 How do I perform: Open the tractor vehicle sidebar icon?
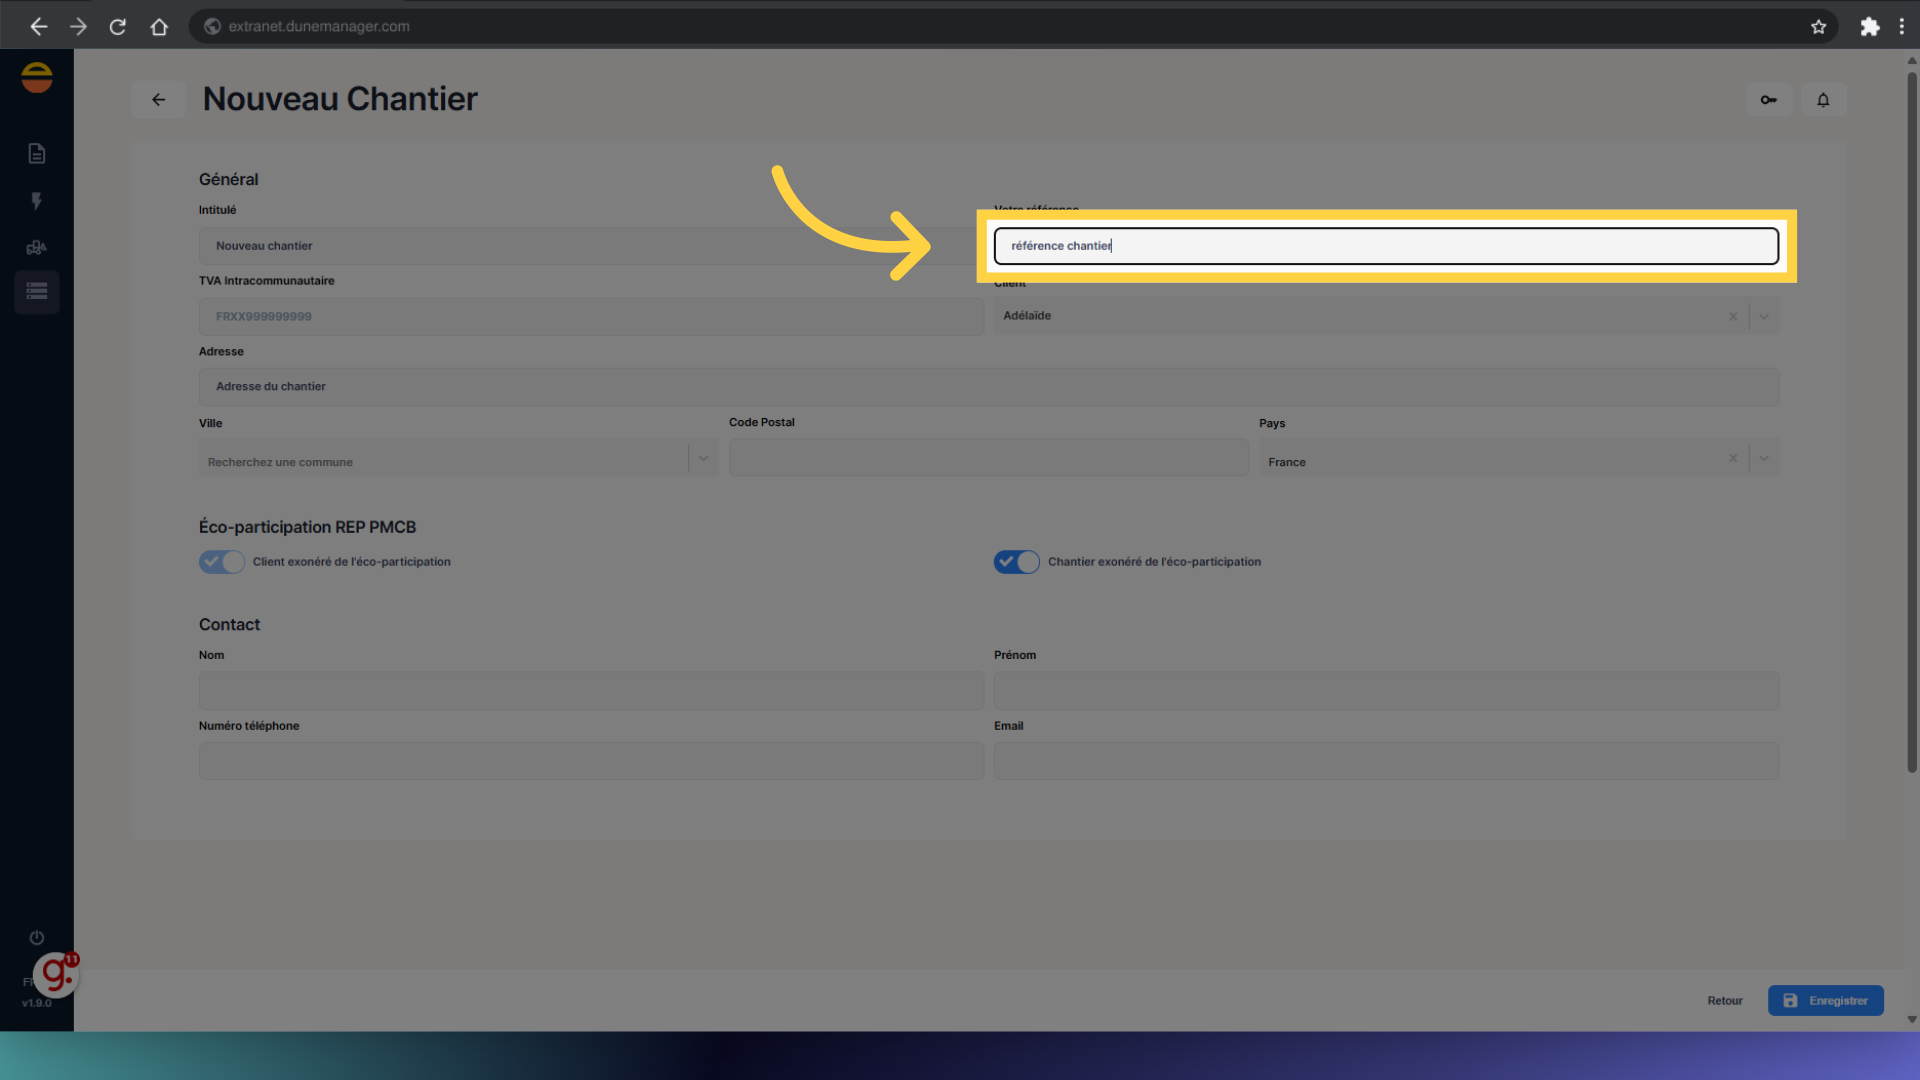[x=37, y=247]
